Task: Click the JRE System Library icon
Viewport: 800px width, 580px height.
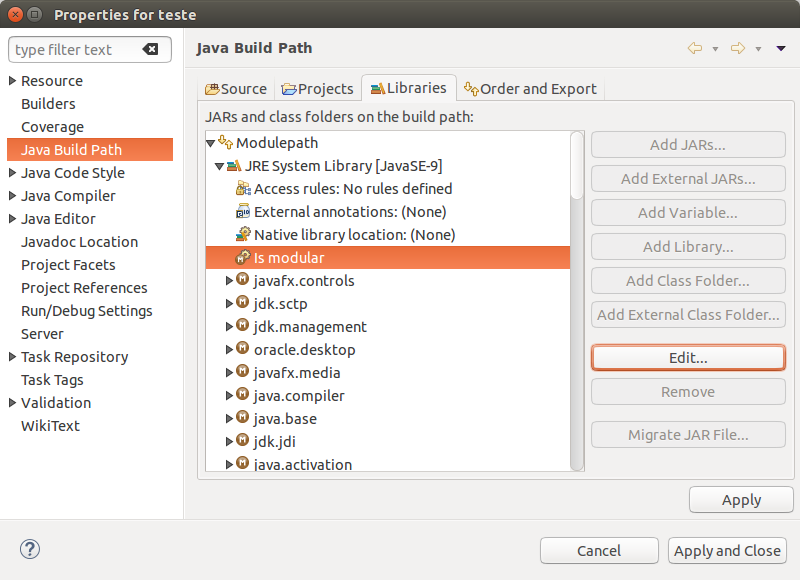Action: pos(234,166)
